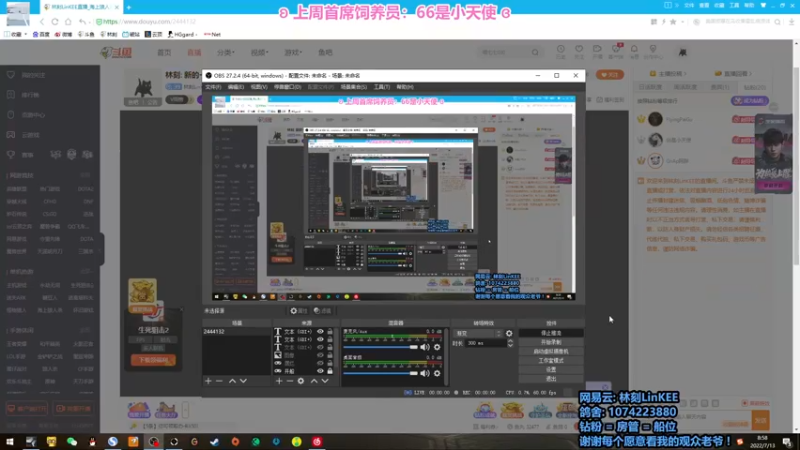Click 开始录制 to start recording

tap(551, 342)
